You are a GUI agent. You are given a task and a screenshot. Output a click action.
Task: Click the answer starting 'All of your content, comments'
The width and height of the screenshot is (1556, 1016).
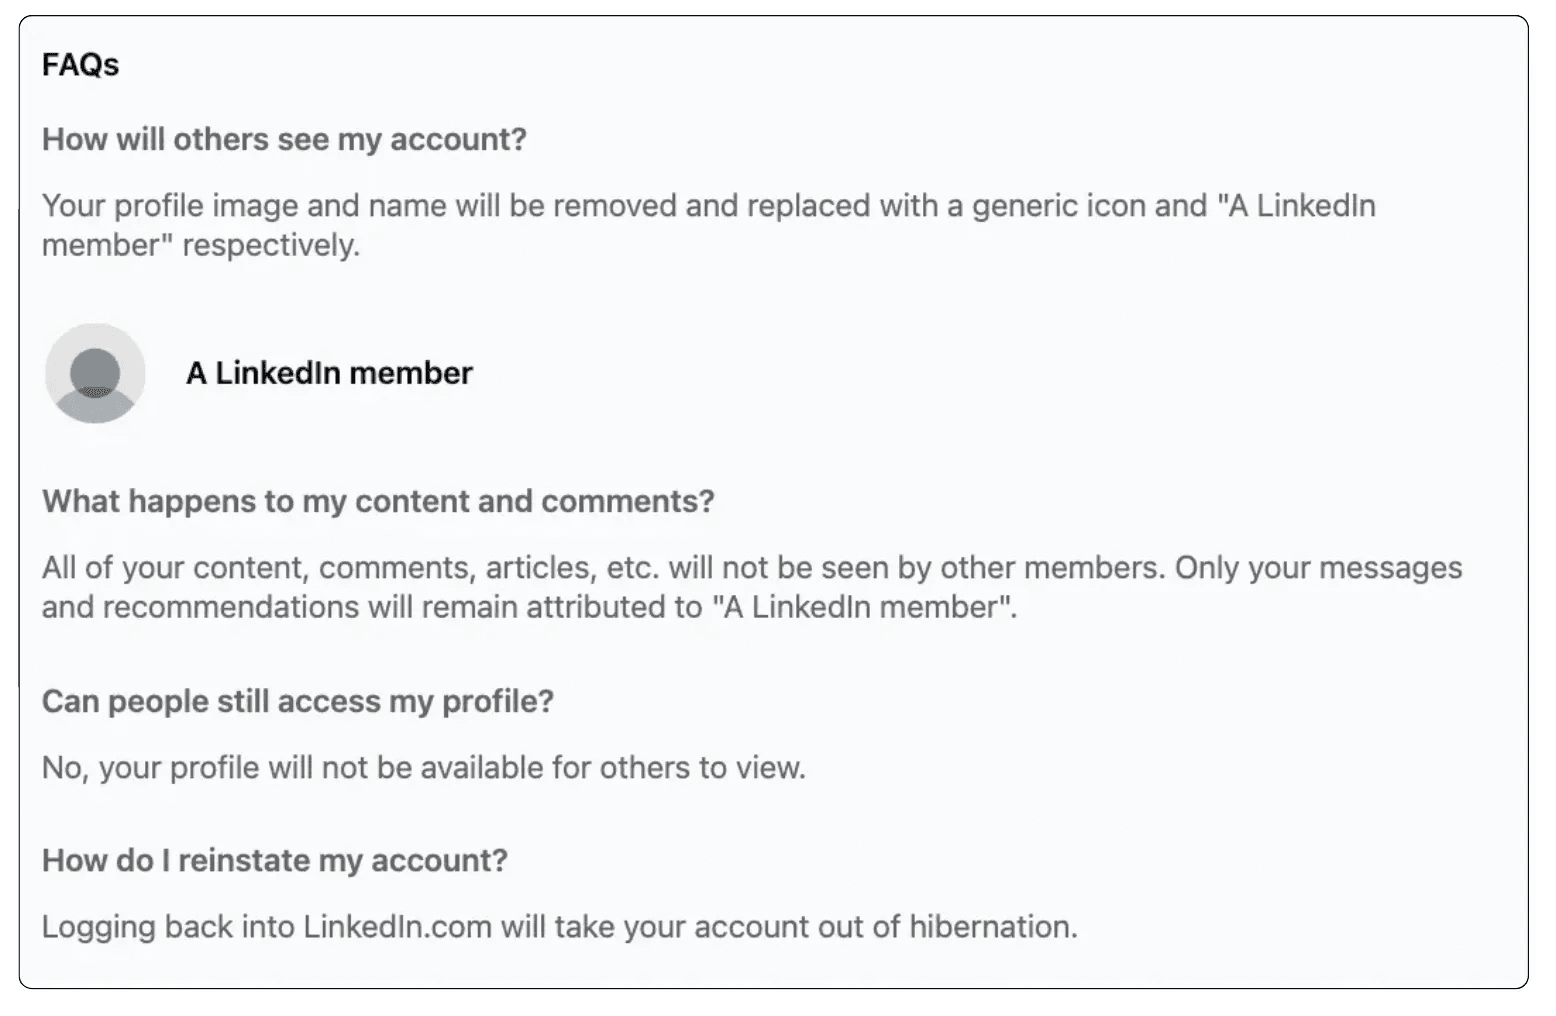752,587
